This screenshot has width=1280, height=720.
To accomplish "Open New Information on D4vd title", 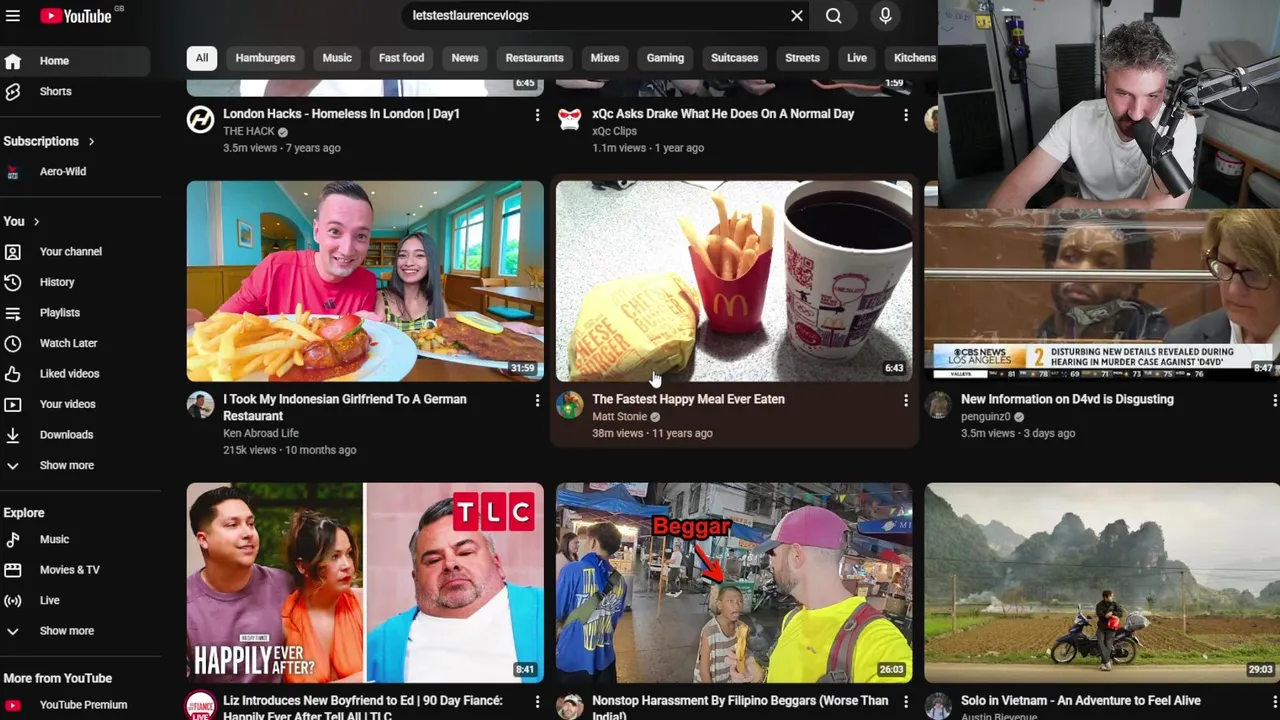I will point(1067,399).
